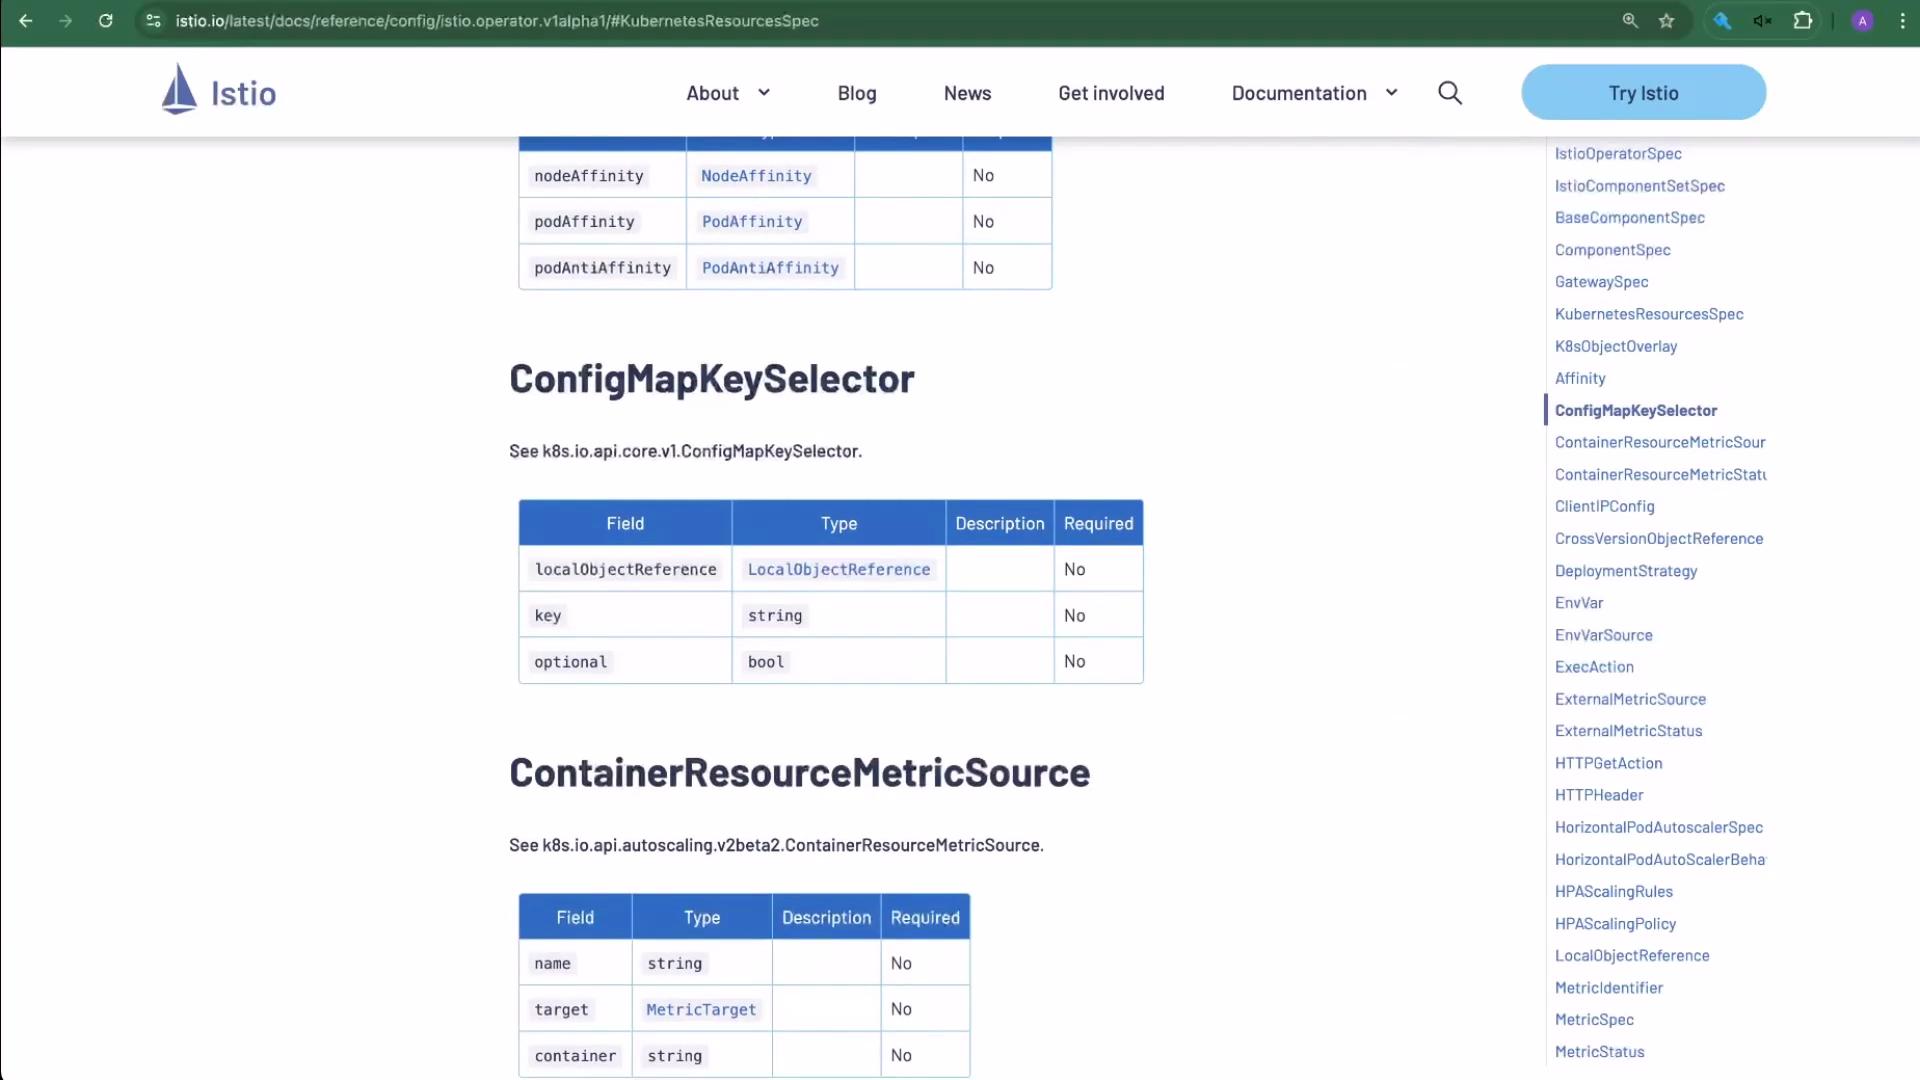The image size is (1920, 1080).
Task: Jump to EnvVar in sidebar
Action: pyautogui.click(x=1579, y=603)
